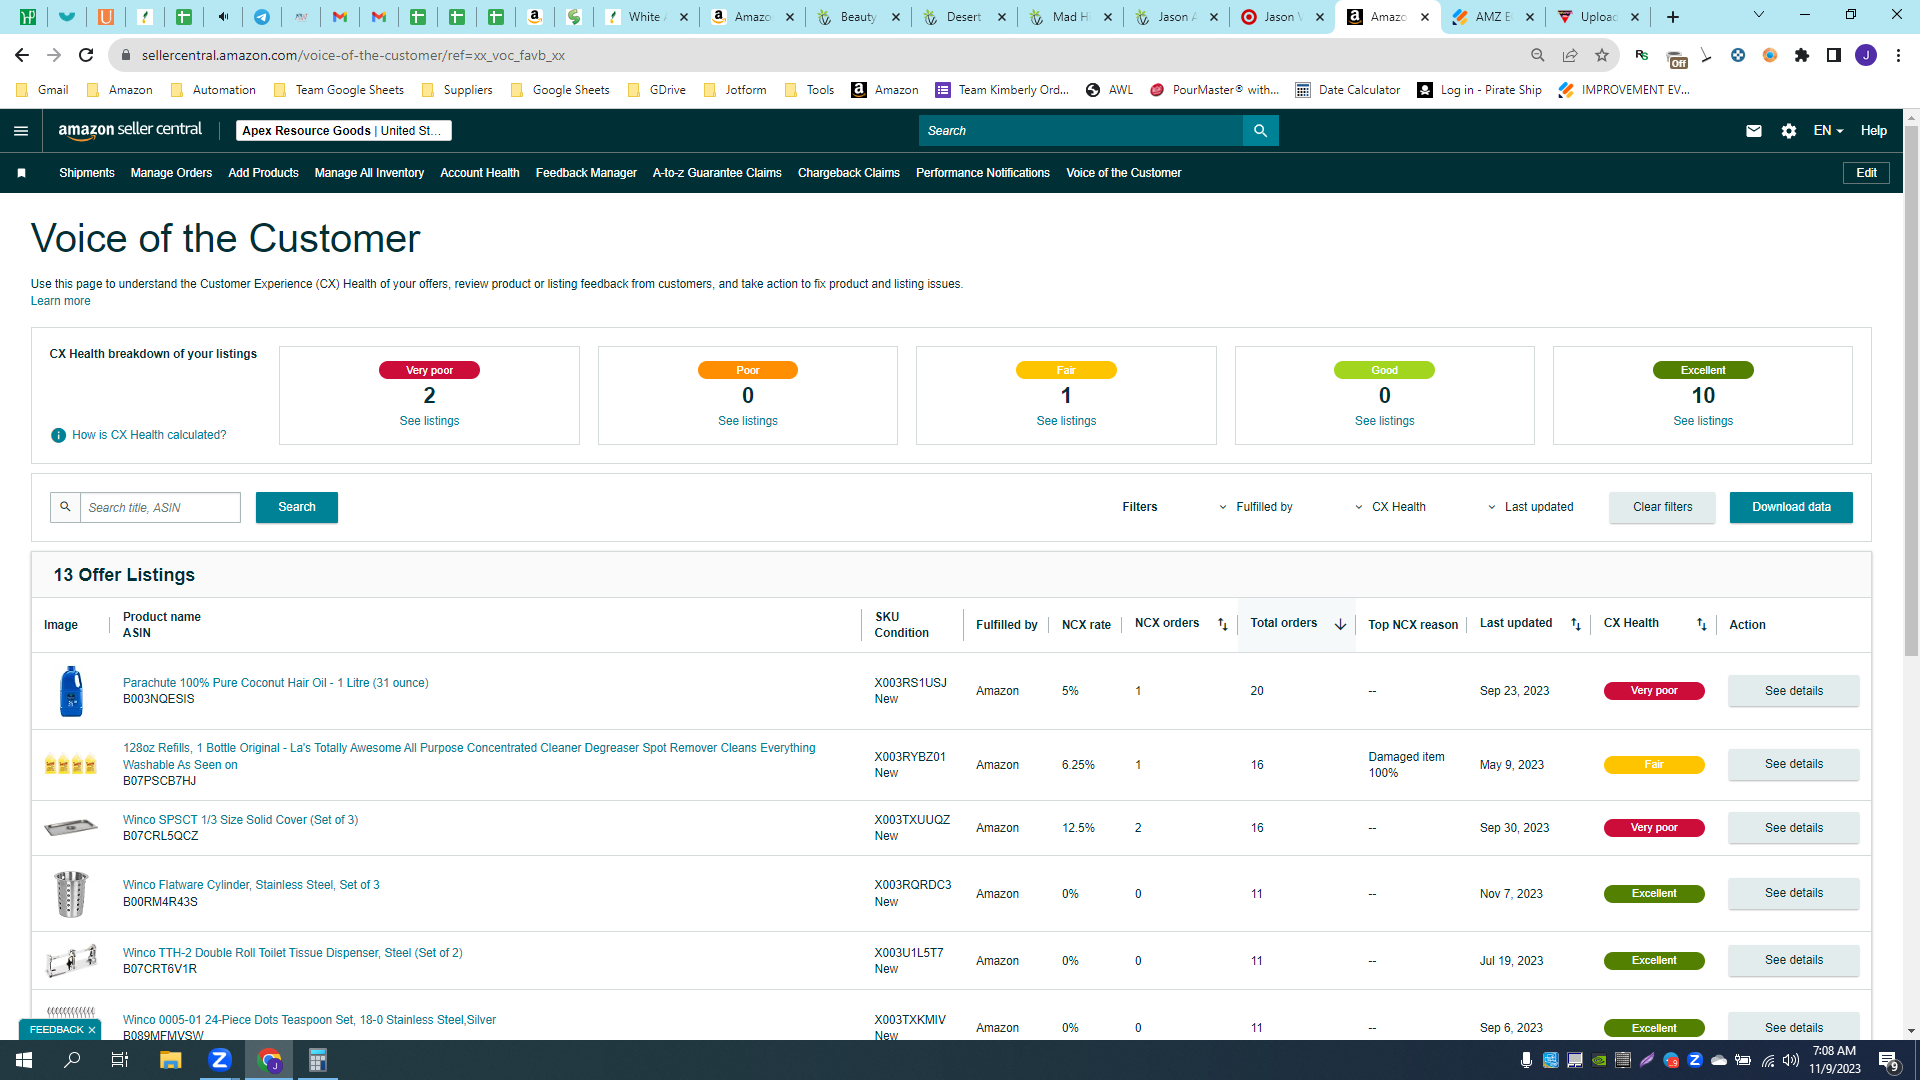Click the Parachute hair oil product thumbnail
1920x1080 pixels.
point(71,691)
